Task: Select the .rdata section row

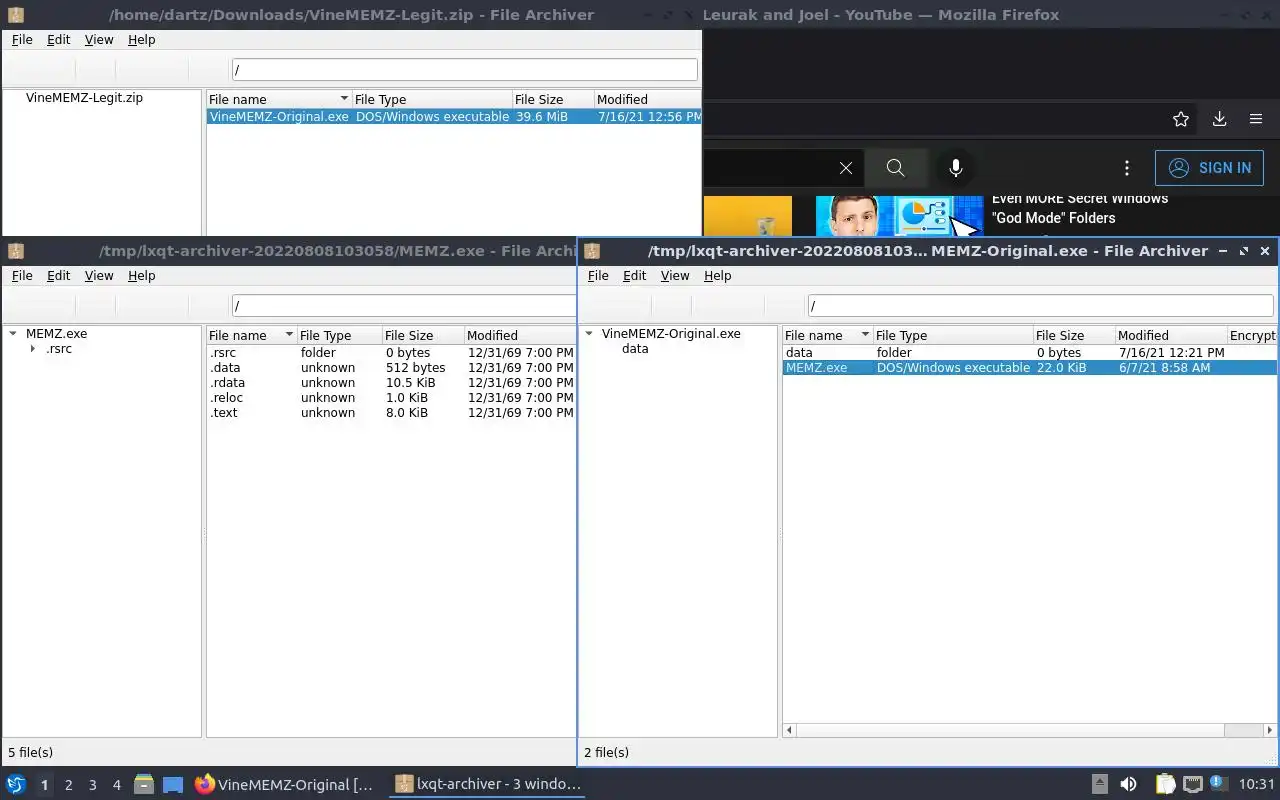Action: (391, 383)
